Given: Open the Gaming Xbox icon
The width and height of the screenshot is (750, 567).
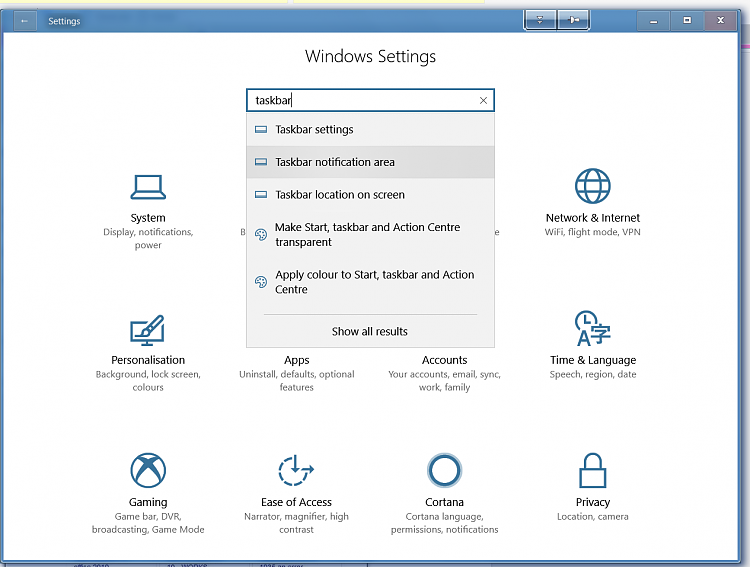Looking at the screenshot, I should click(x=148, y=470).
